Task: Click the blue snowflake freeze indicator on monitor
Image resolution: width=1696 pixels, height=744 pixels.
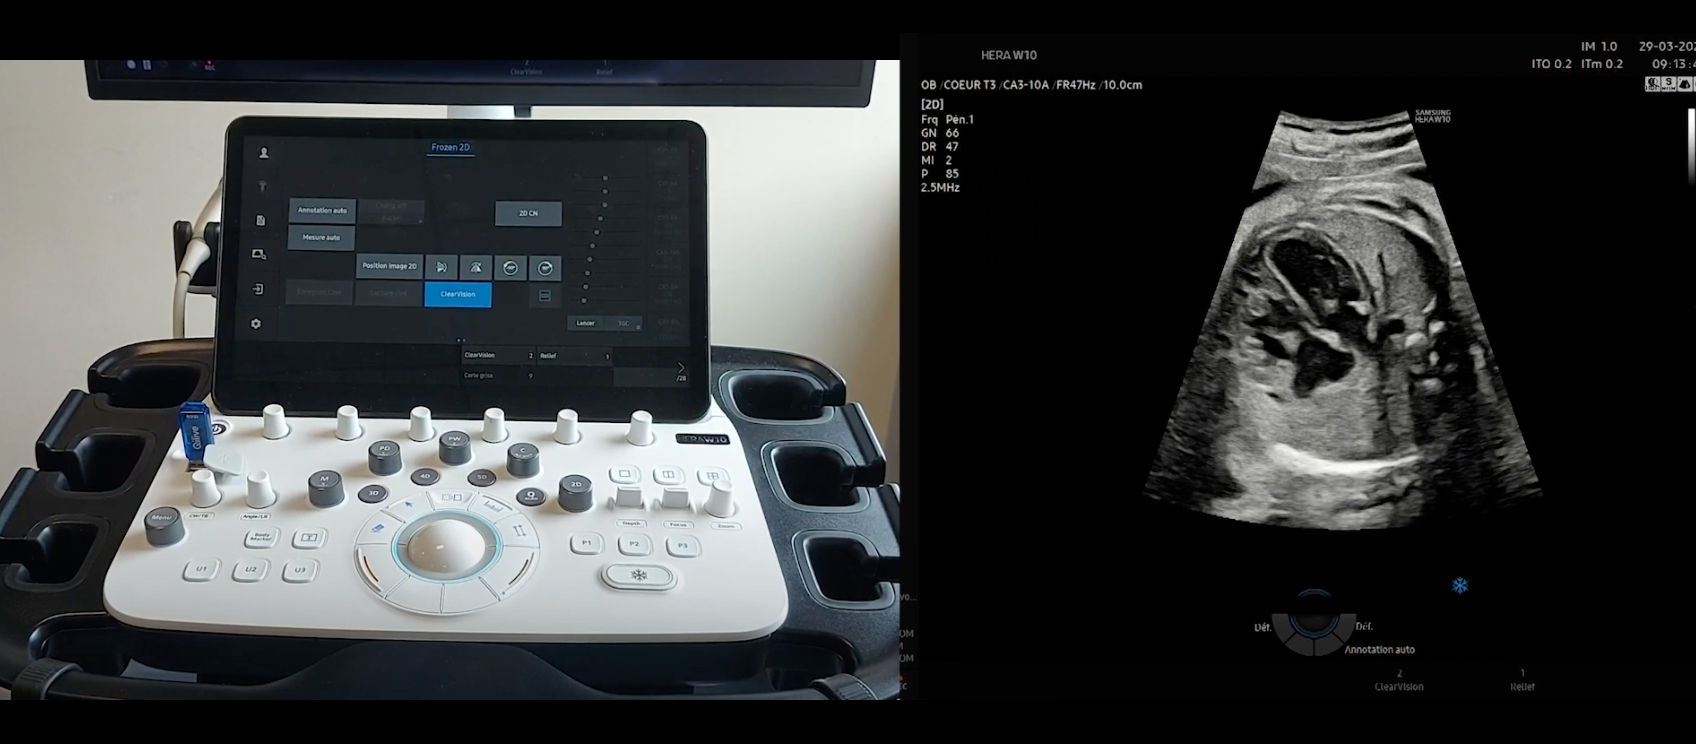Action: click(1460, 585)
